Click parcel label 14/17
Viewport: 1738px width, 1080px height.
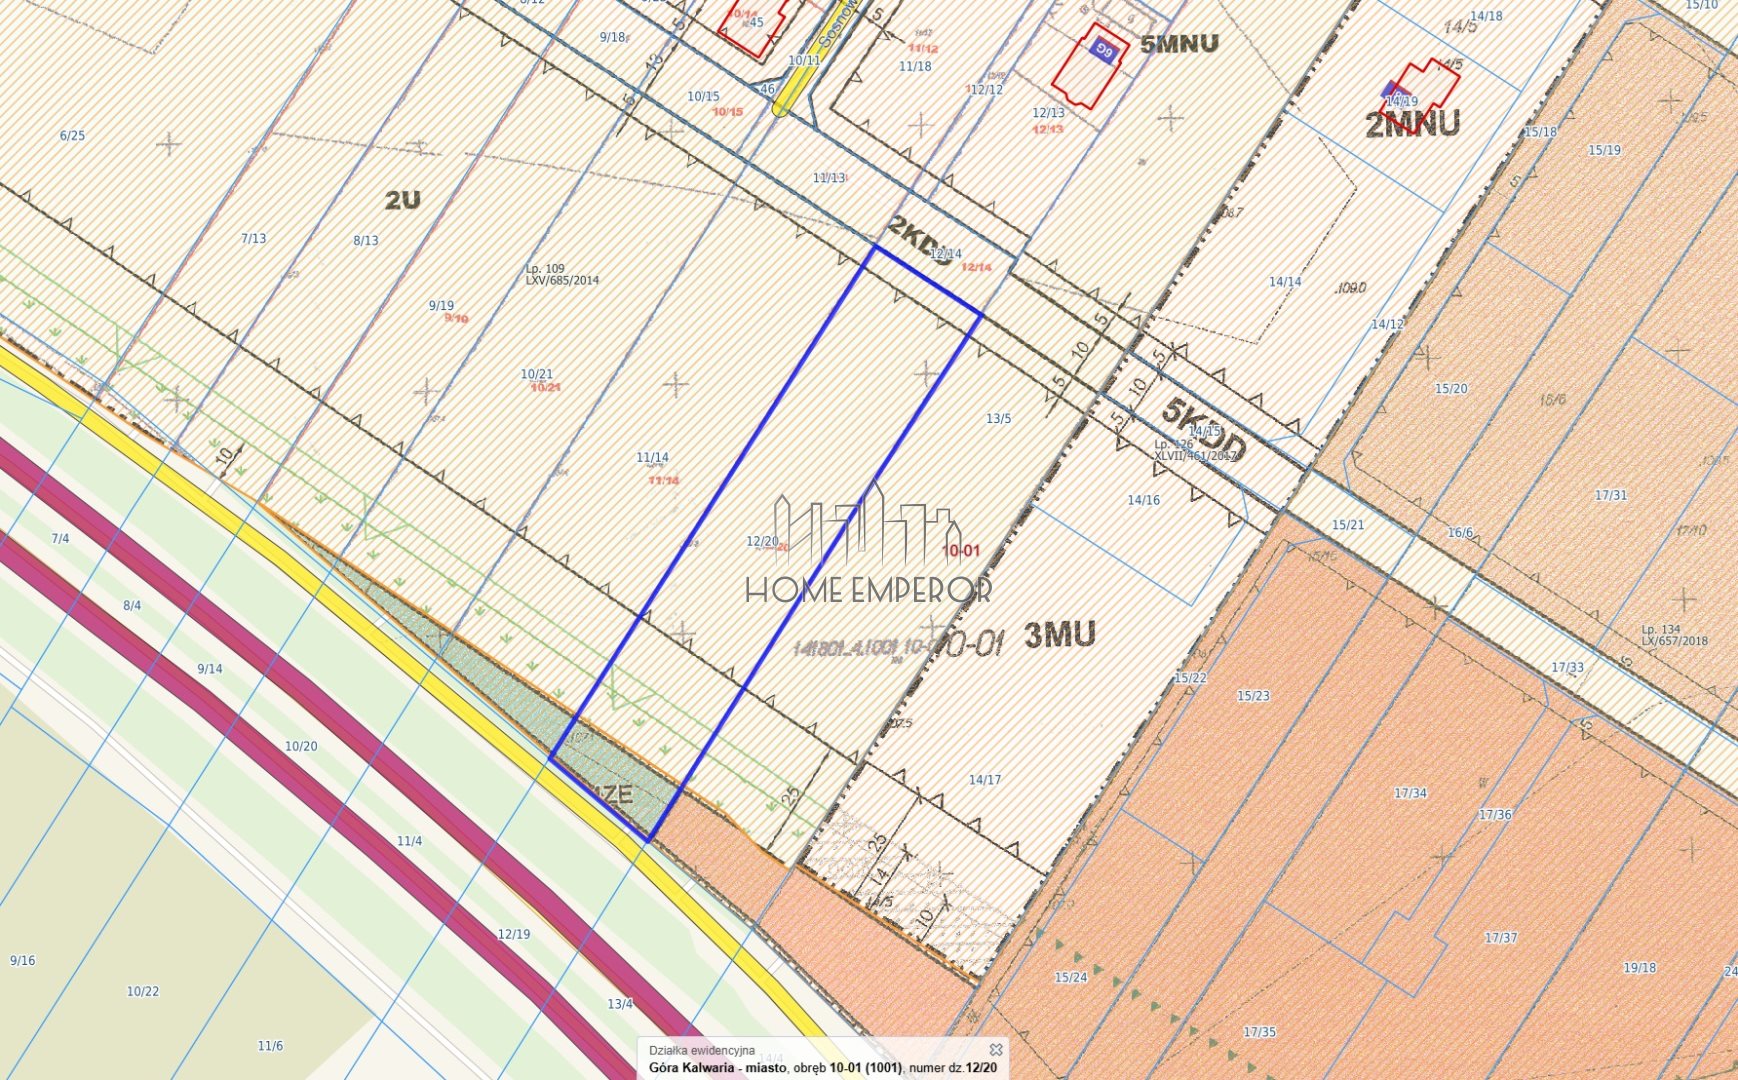pos(984,779)
